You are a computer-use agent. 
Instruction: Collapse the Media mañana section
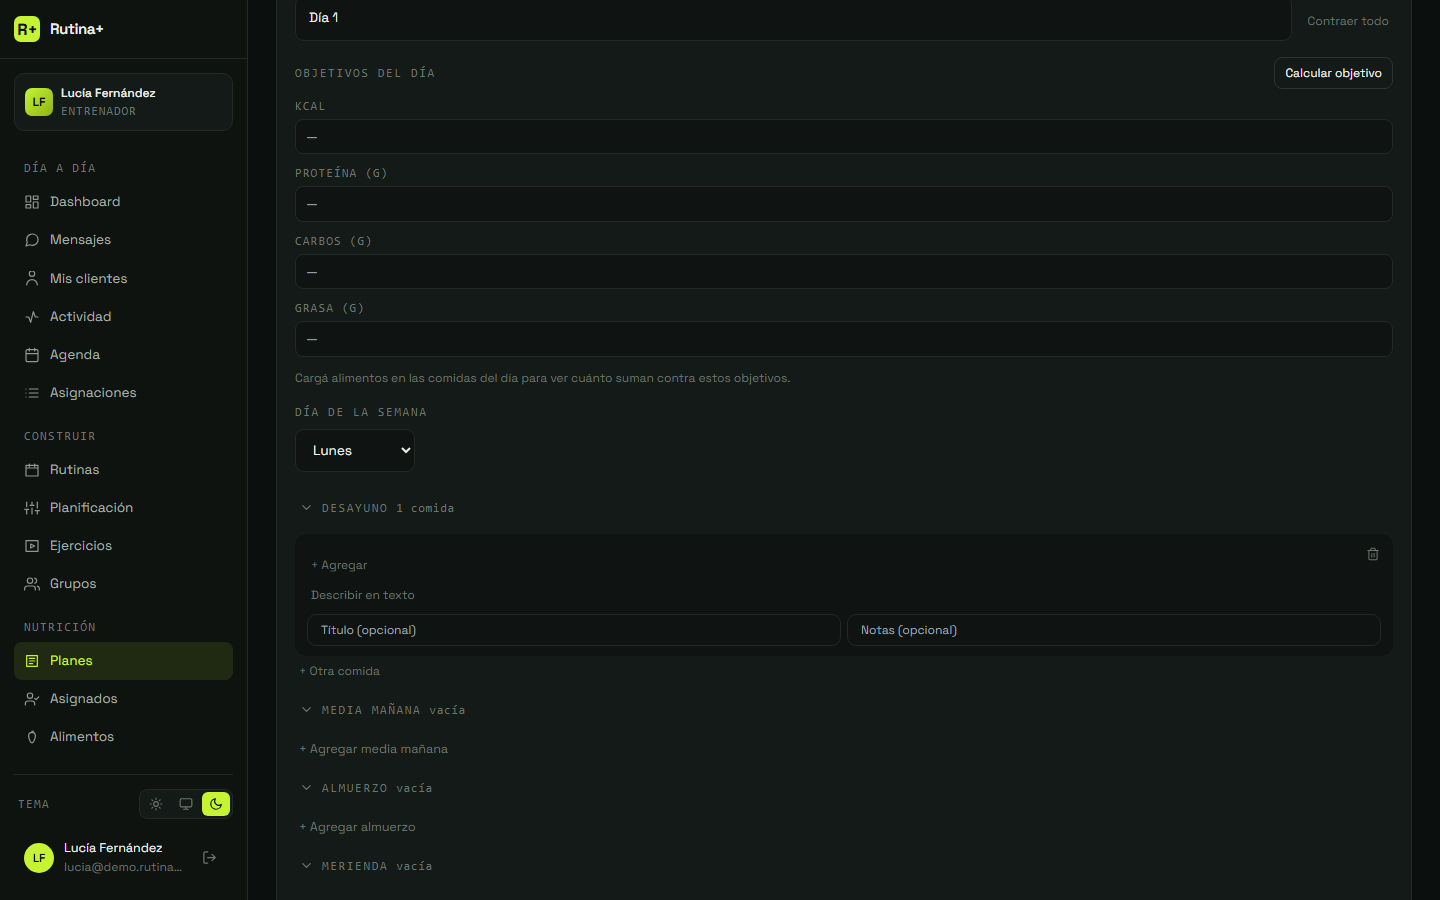click(306, 710)
